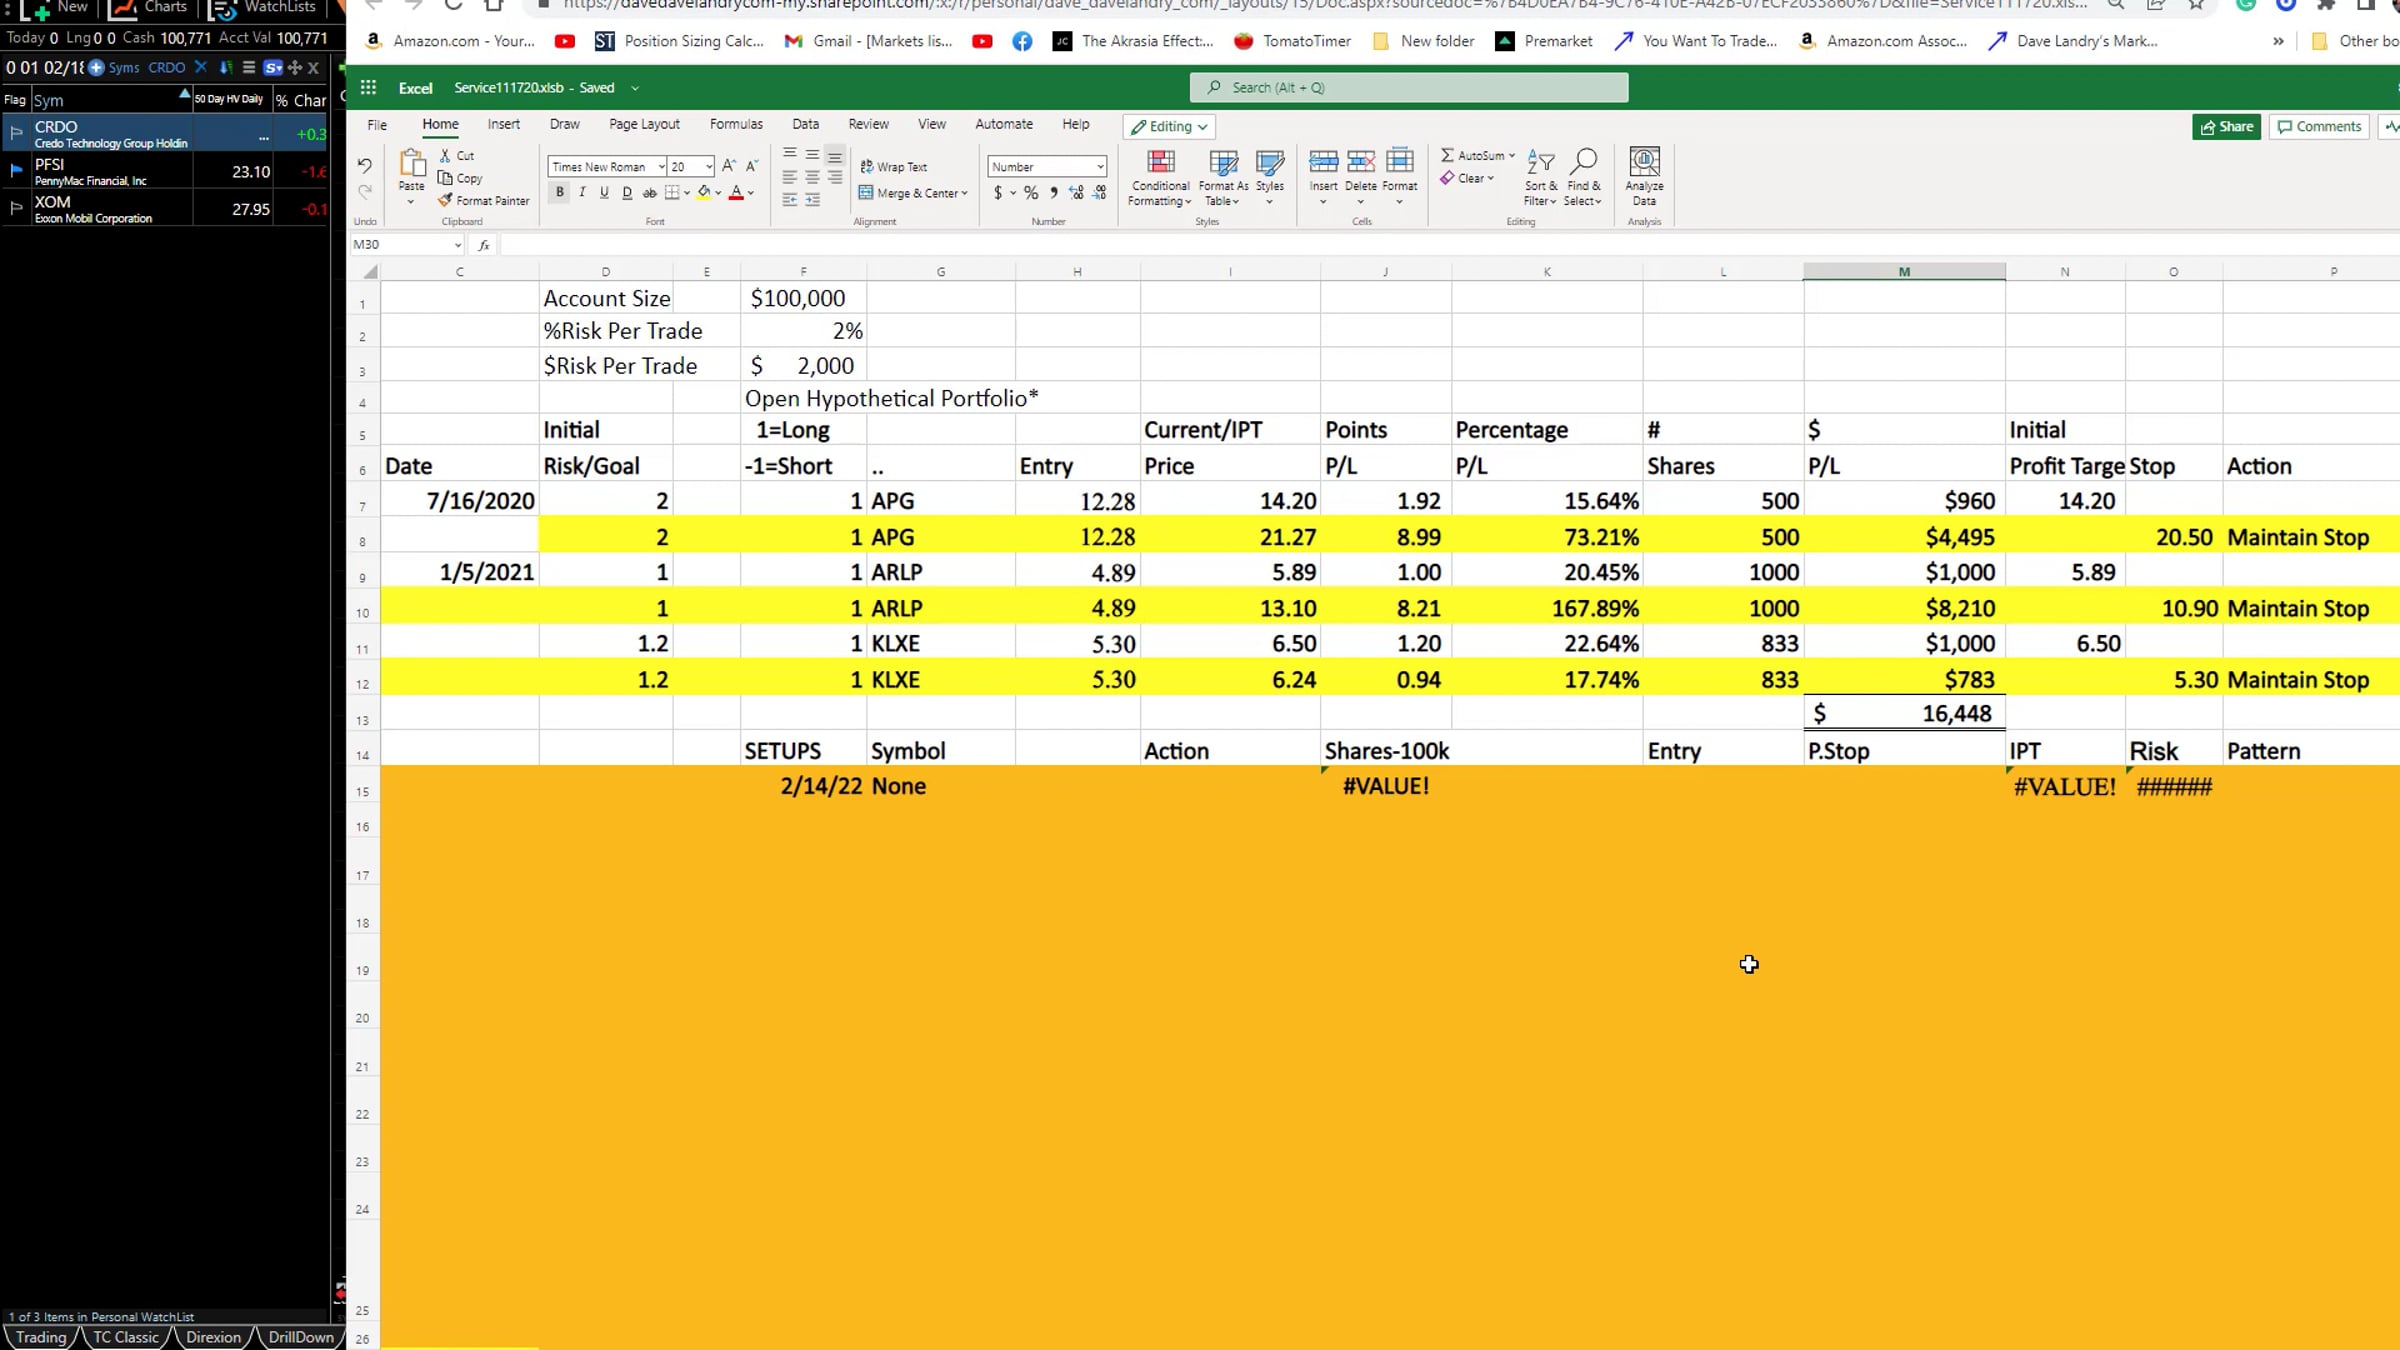Image resolution: width=2400 pixels, height=1350 pixels.
Task: Toggle bottom vertical alignment
Action: pyautogui.click(x=835, y=155)
